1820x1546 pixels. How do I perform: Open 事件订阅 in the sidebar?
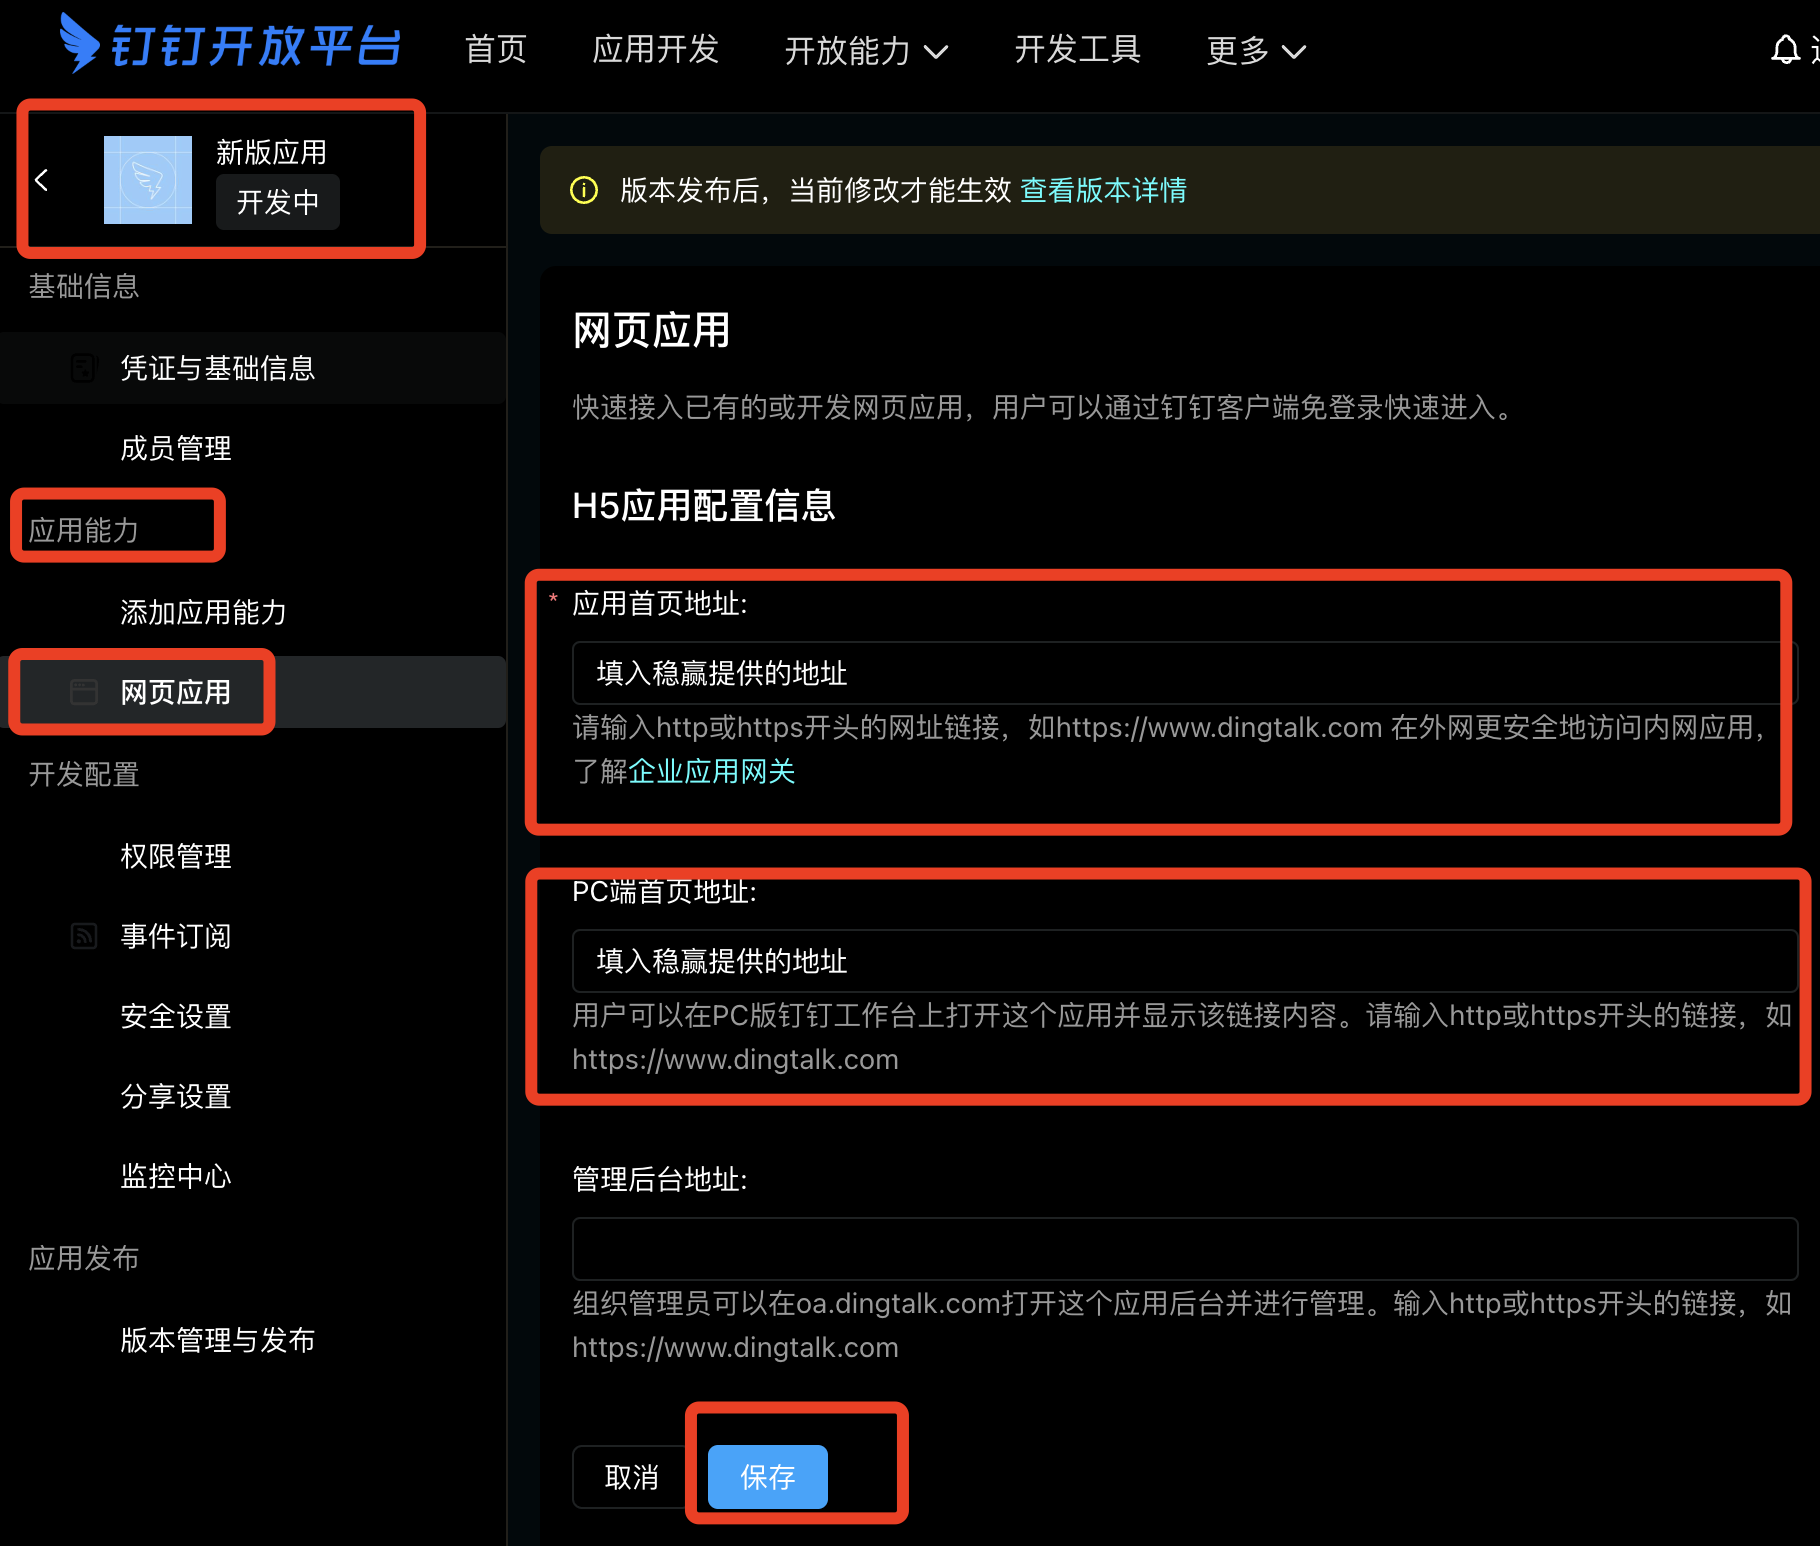(253, 936)
